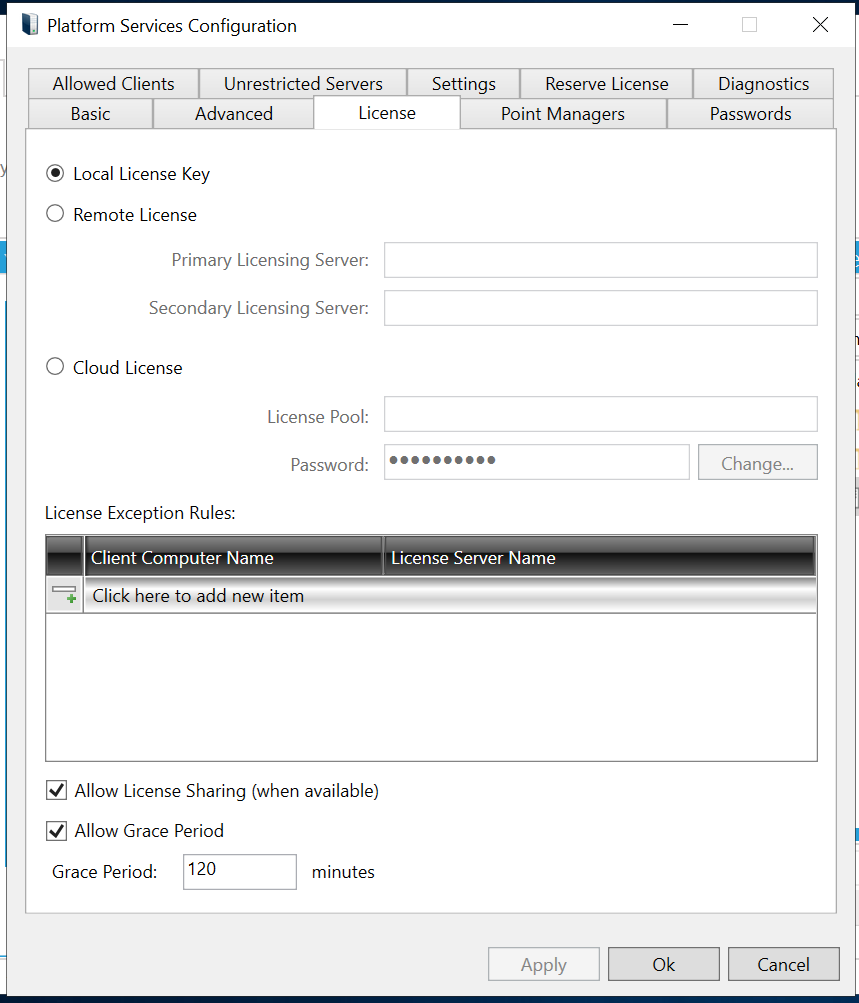Click the Platform Services Configuration app icon
Screen dimensions: 859x1003
coord(30,25)
